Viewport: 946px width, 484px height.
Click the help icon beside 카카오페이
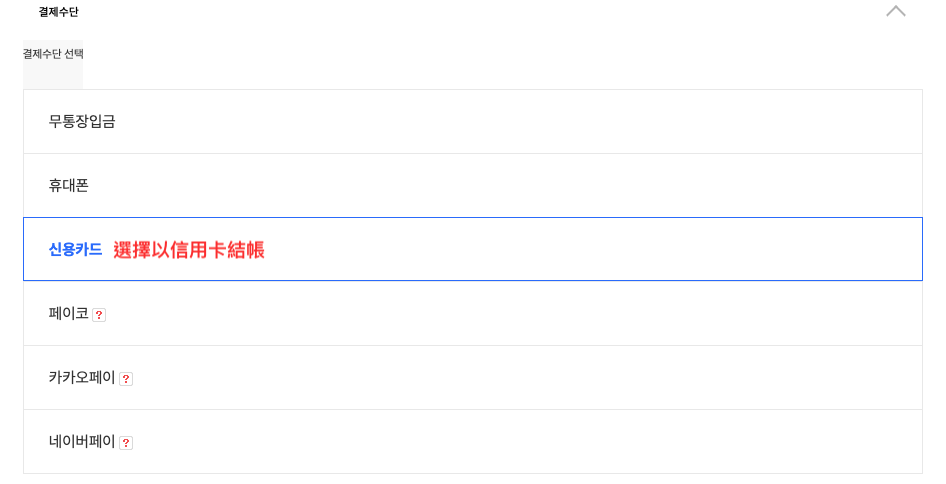click(x=126, y=379)
